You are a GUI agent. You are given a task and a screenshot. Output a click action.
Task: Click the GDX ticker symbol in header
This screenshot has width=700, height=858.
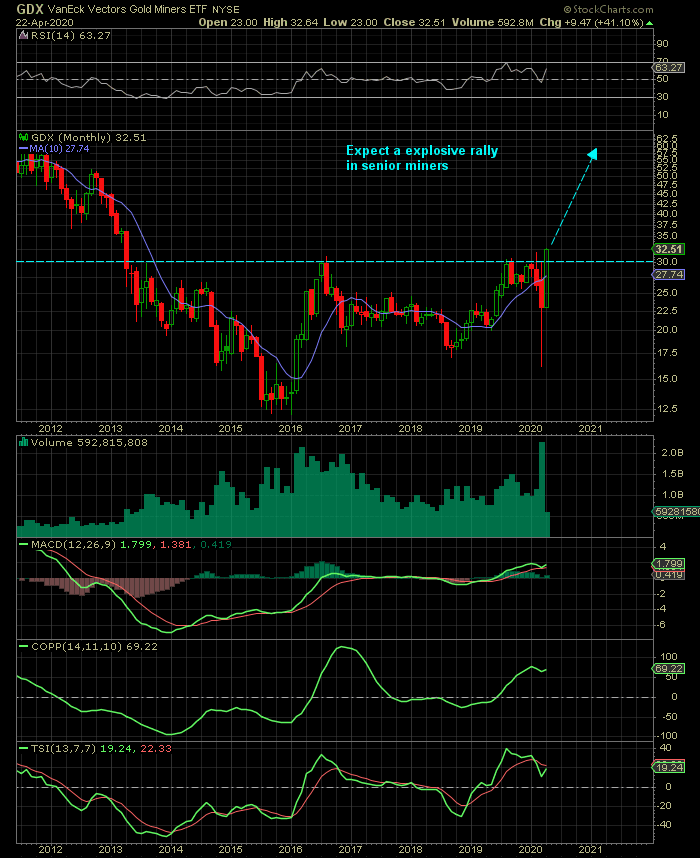pyautogui.click(x=30, y=9)
